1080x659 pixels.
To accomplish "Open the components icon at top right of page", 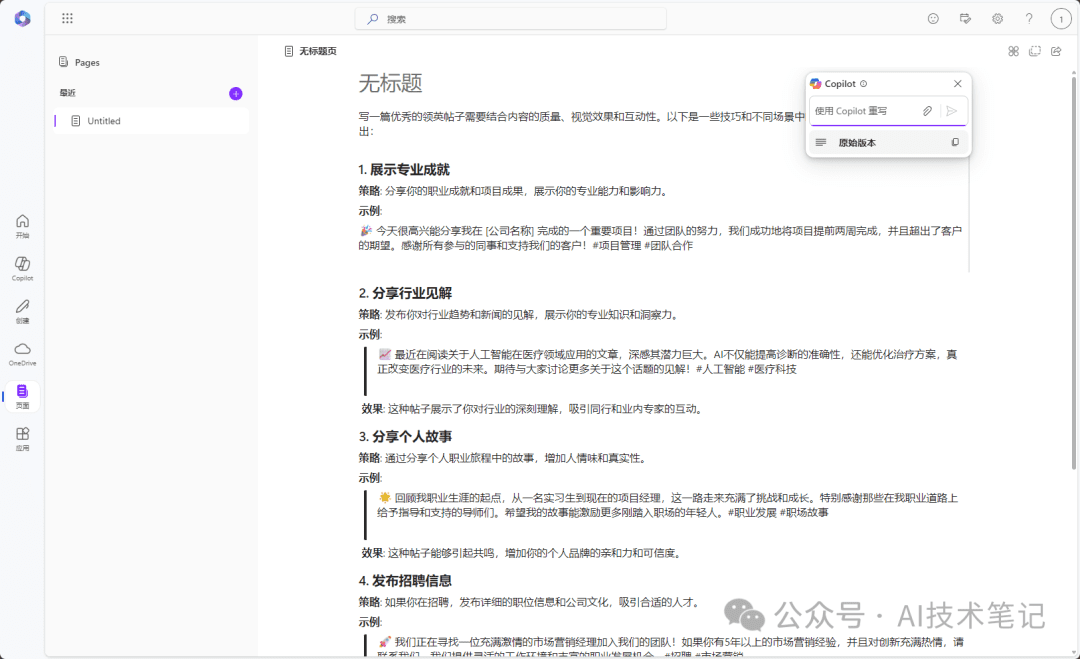I will point(1013,51).
